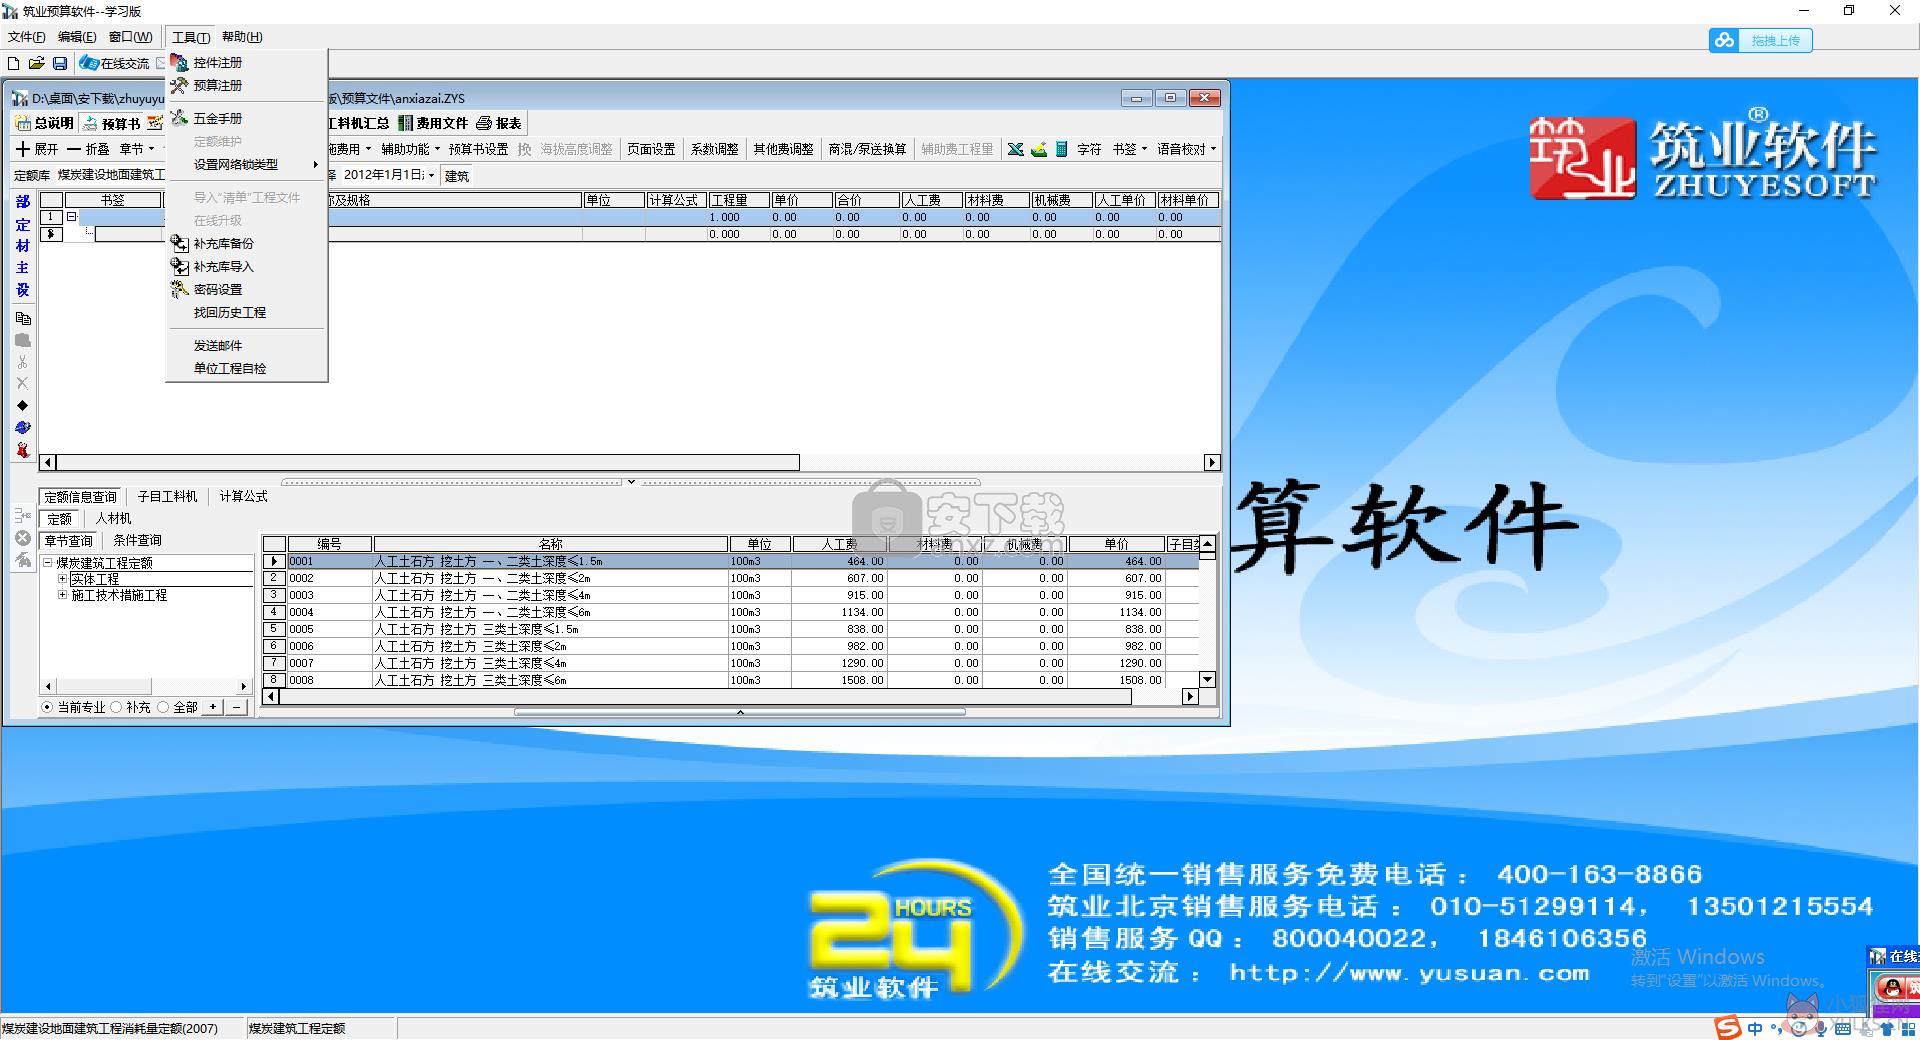
Task: Click the 材 icon in left sidebar
Action: click(x=23, y=246)
